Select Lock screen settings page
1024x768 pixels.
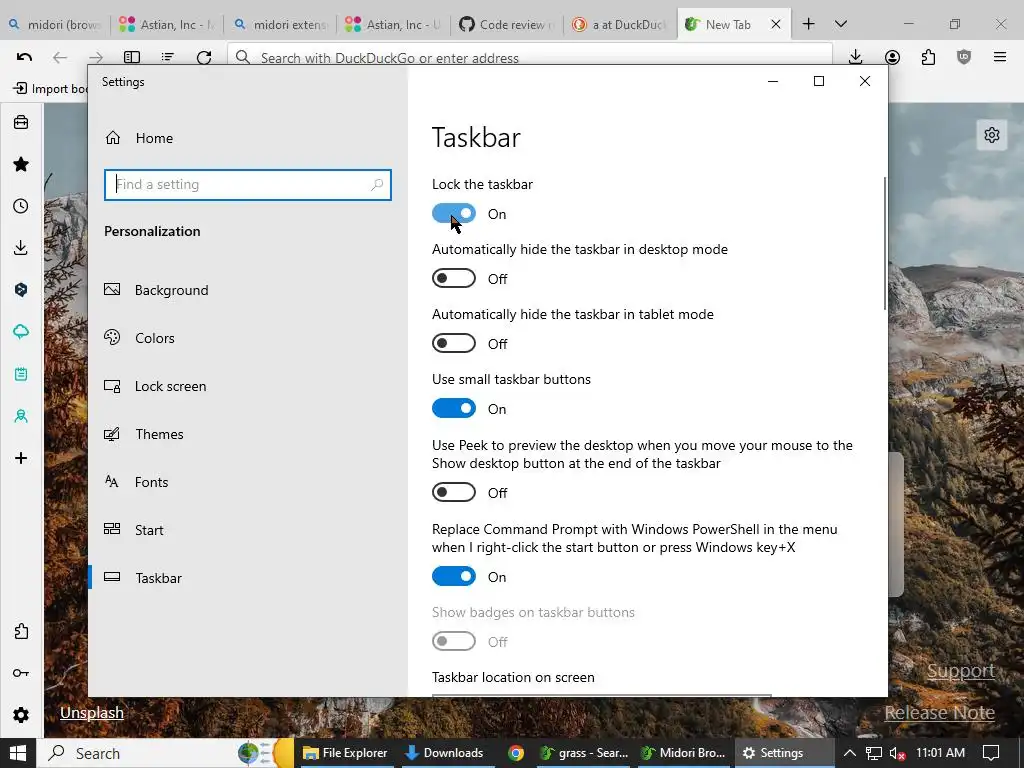tap(248, 386)
